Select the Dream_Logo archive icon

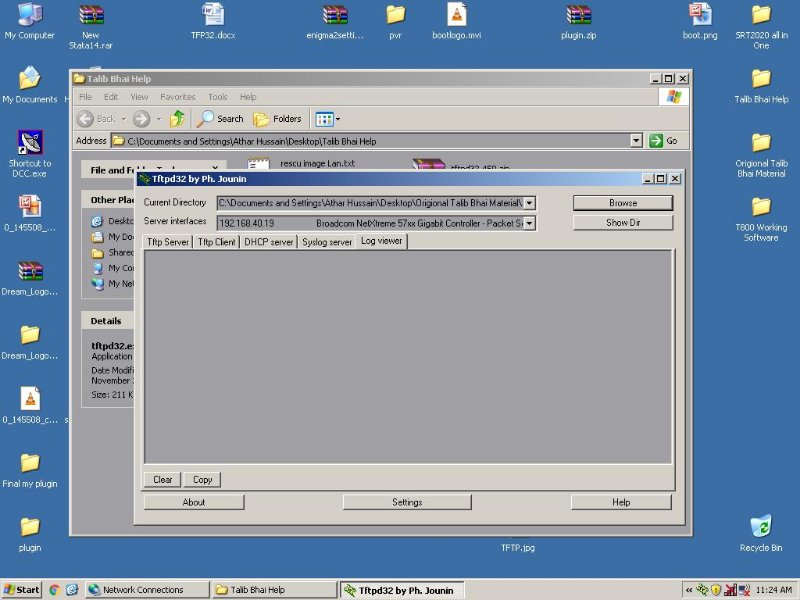pos(30,278)
